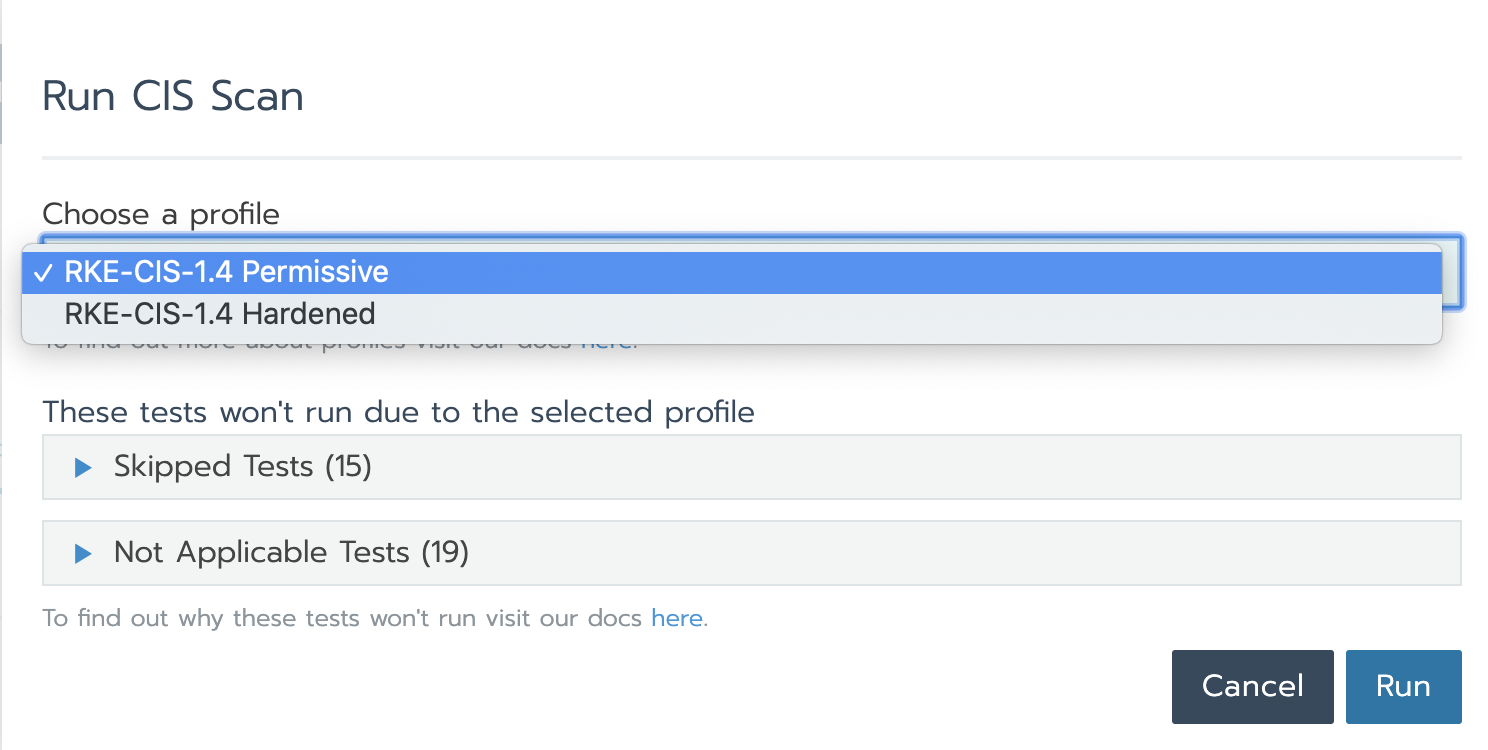Start the scan with the Run button
This screenshot has width=1488, height=750.
coord(1403,686)
